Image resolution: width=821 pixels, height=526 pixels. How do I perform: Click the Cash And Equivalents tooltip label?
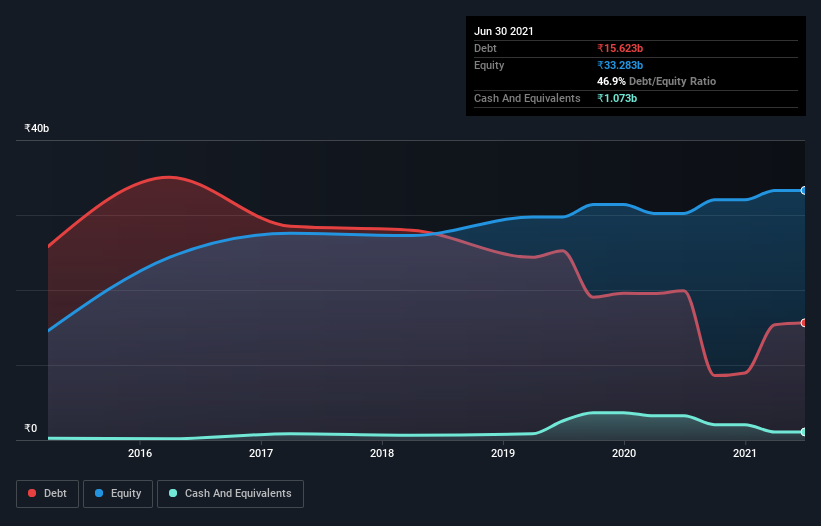[527, 98]
